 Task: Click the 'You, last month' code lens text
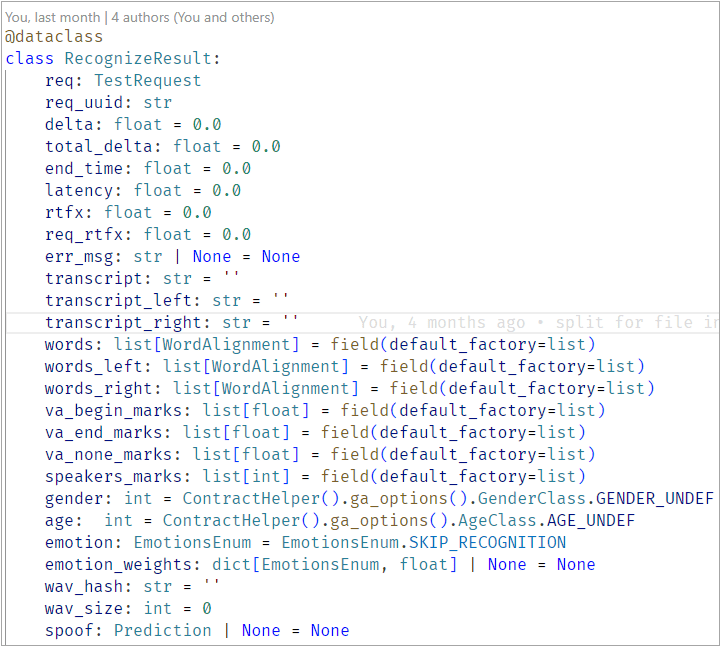[52, 17]
